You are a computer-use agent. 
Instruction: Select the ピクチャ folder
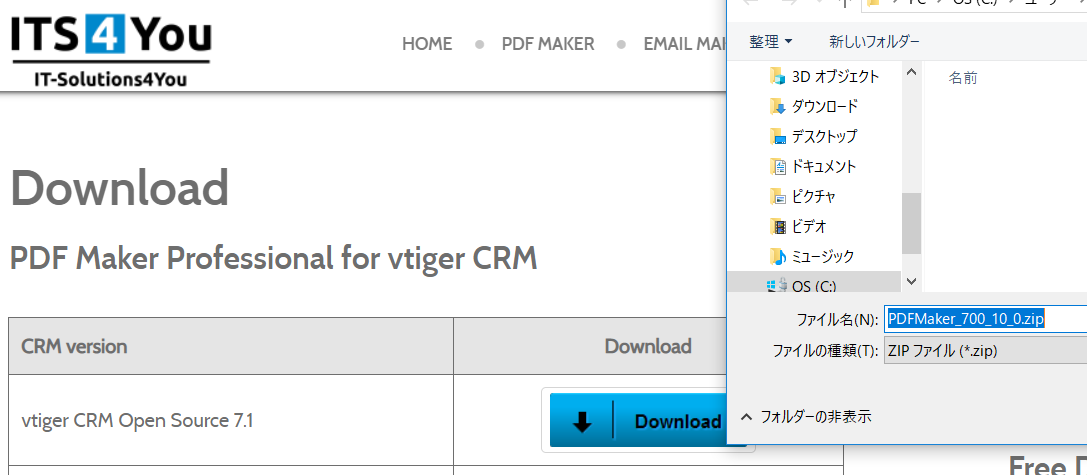(803, 196)
